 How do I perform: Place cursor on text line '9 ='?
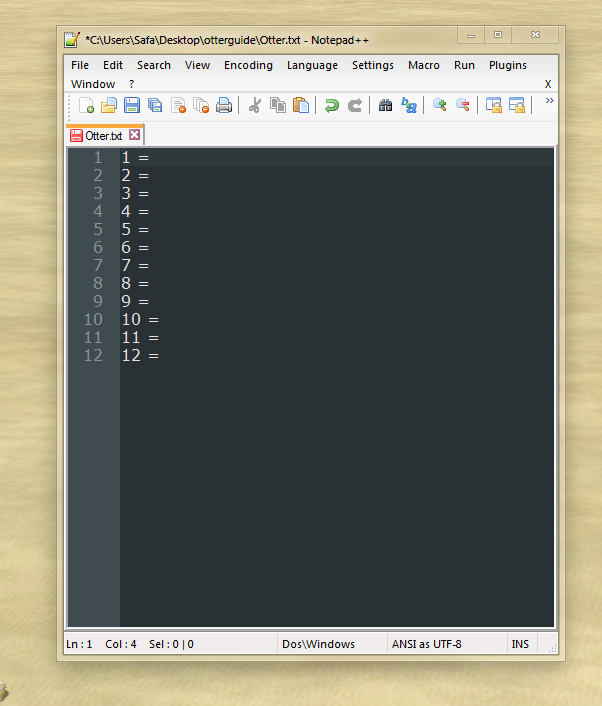point(135,301)
